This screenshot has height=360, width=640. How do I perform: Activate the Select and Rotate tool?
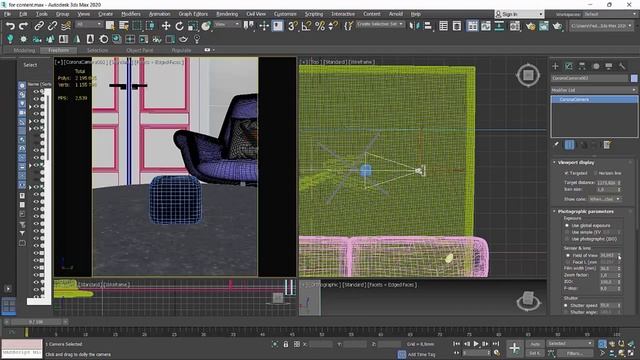point(179,26)
